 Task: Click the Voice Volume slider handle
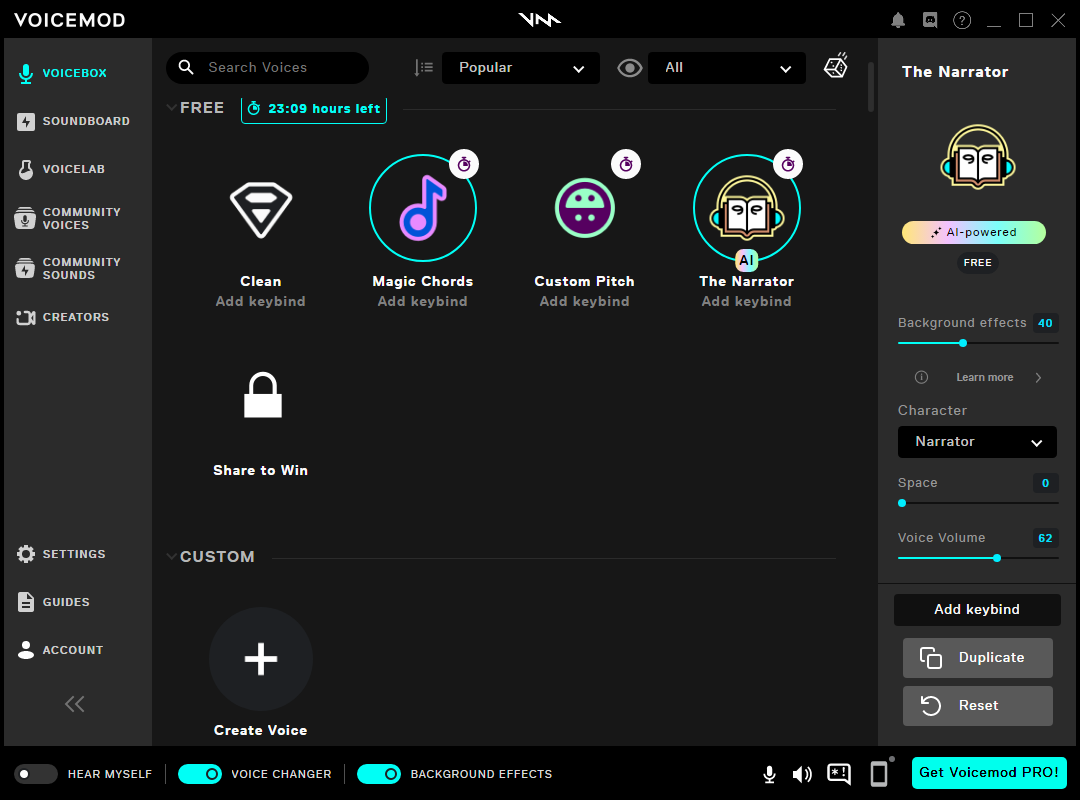point(997,558)
